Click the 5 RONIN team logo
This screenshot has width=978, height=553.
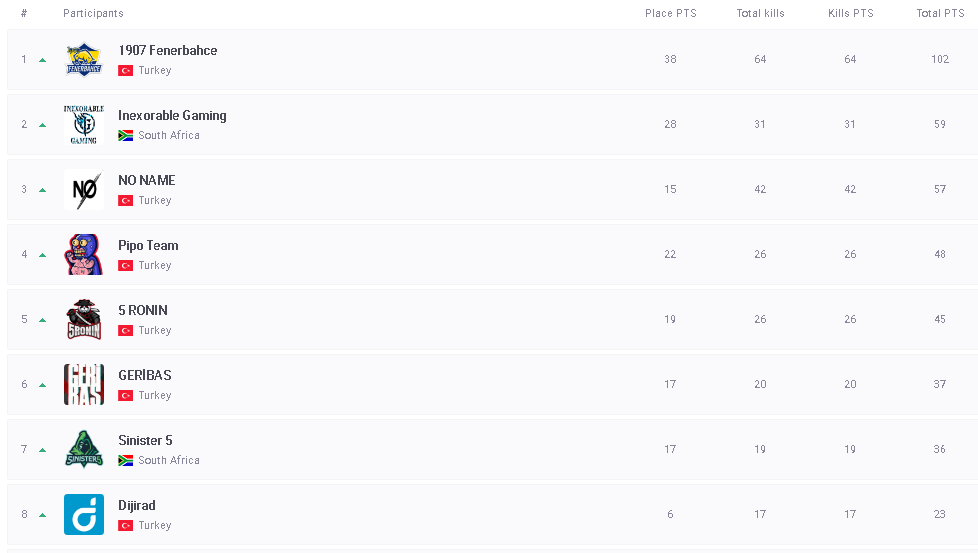(84, 320)
